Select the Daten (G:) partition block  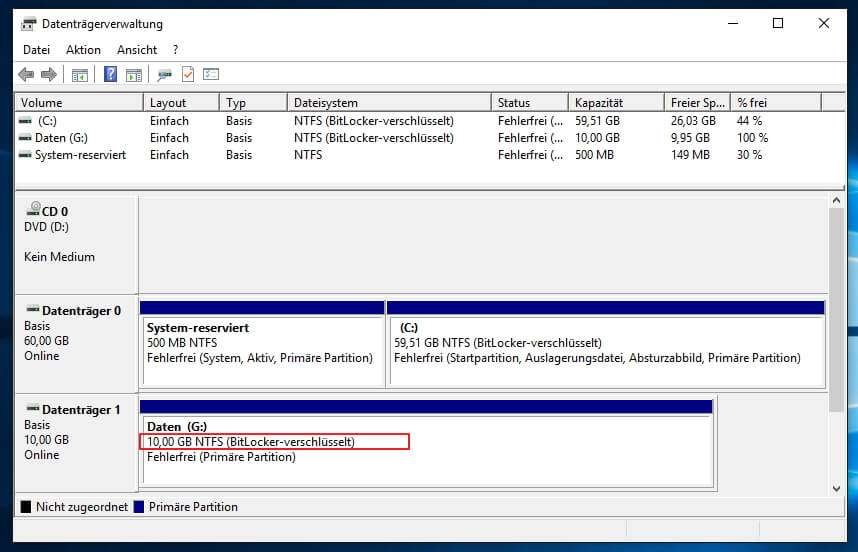coord(426,443)
